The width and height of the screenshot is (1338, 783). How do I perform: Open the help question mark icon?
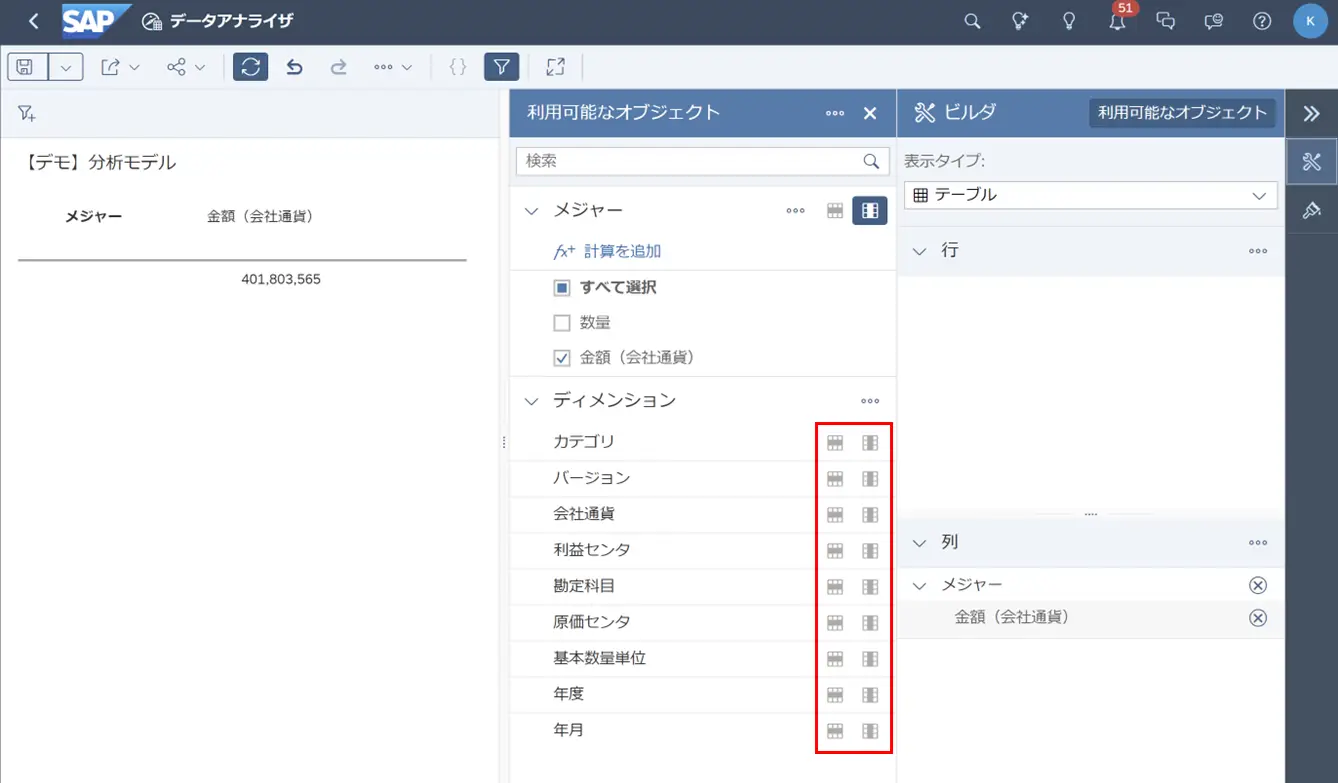click(1262, 21)
